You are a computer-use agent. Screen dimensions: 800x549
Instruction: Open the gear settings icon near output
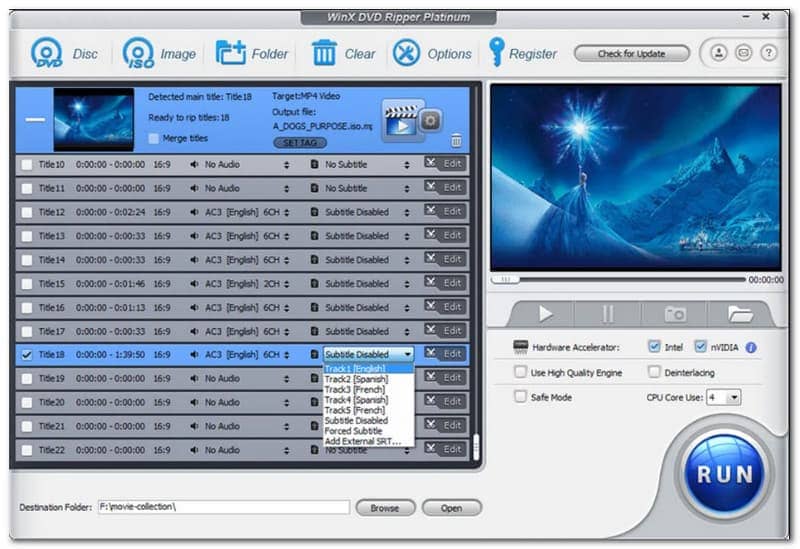click(431, 121)
